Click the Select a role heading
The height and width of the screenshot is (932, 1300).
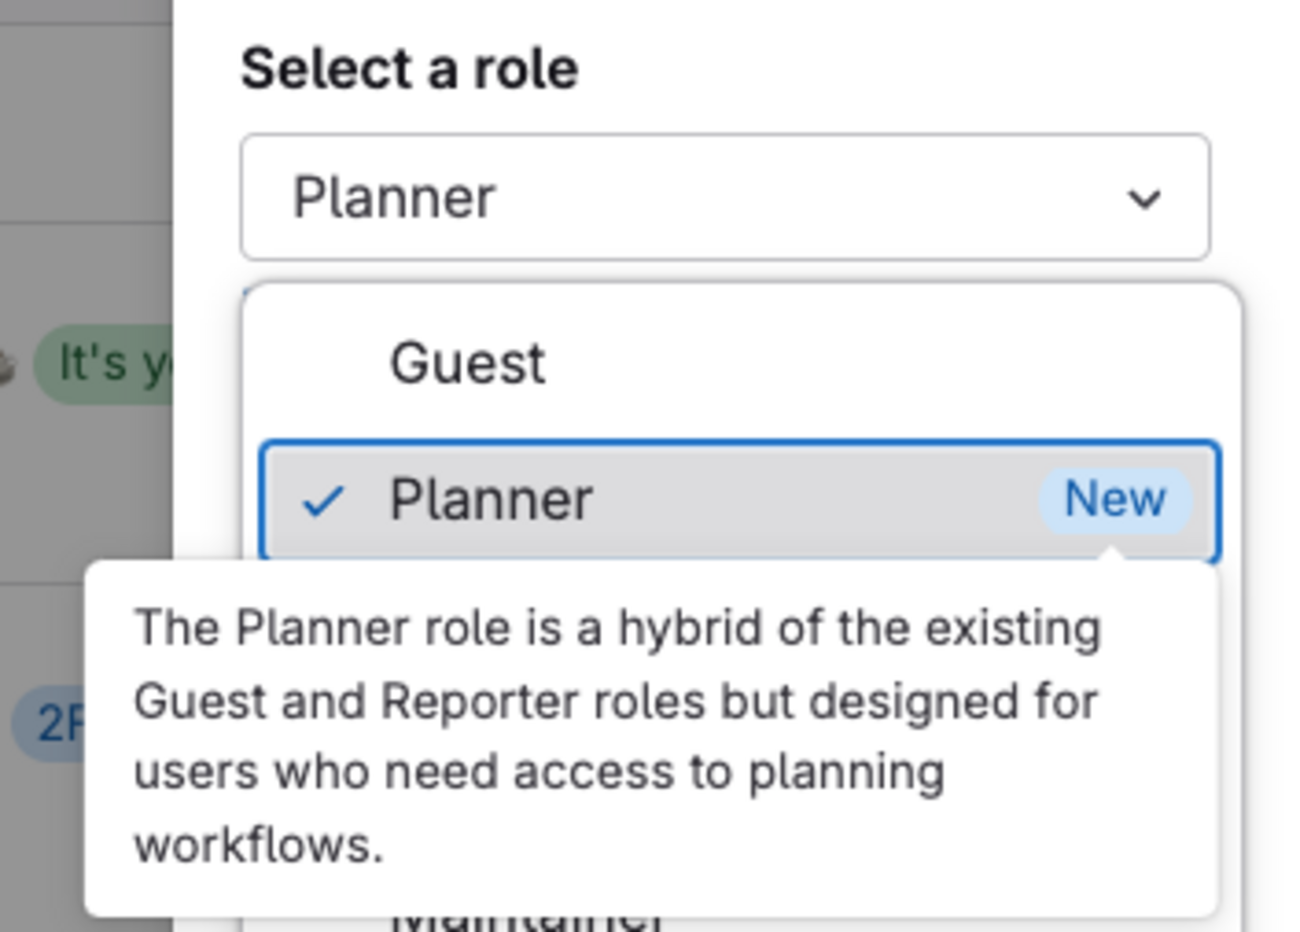click(x=410, y=64)
